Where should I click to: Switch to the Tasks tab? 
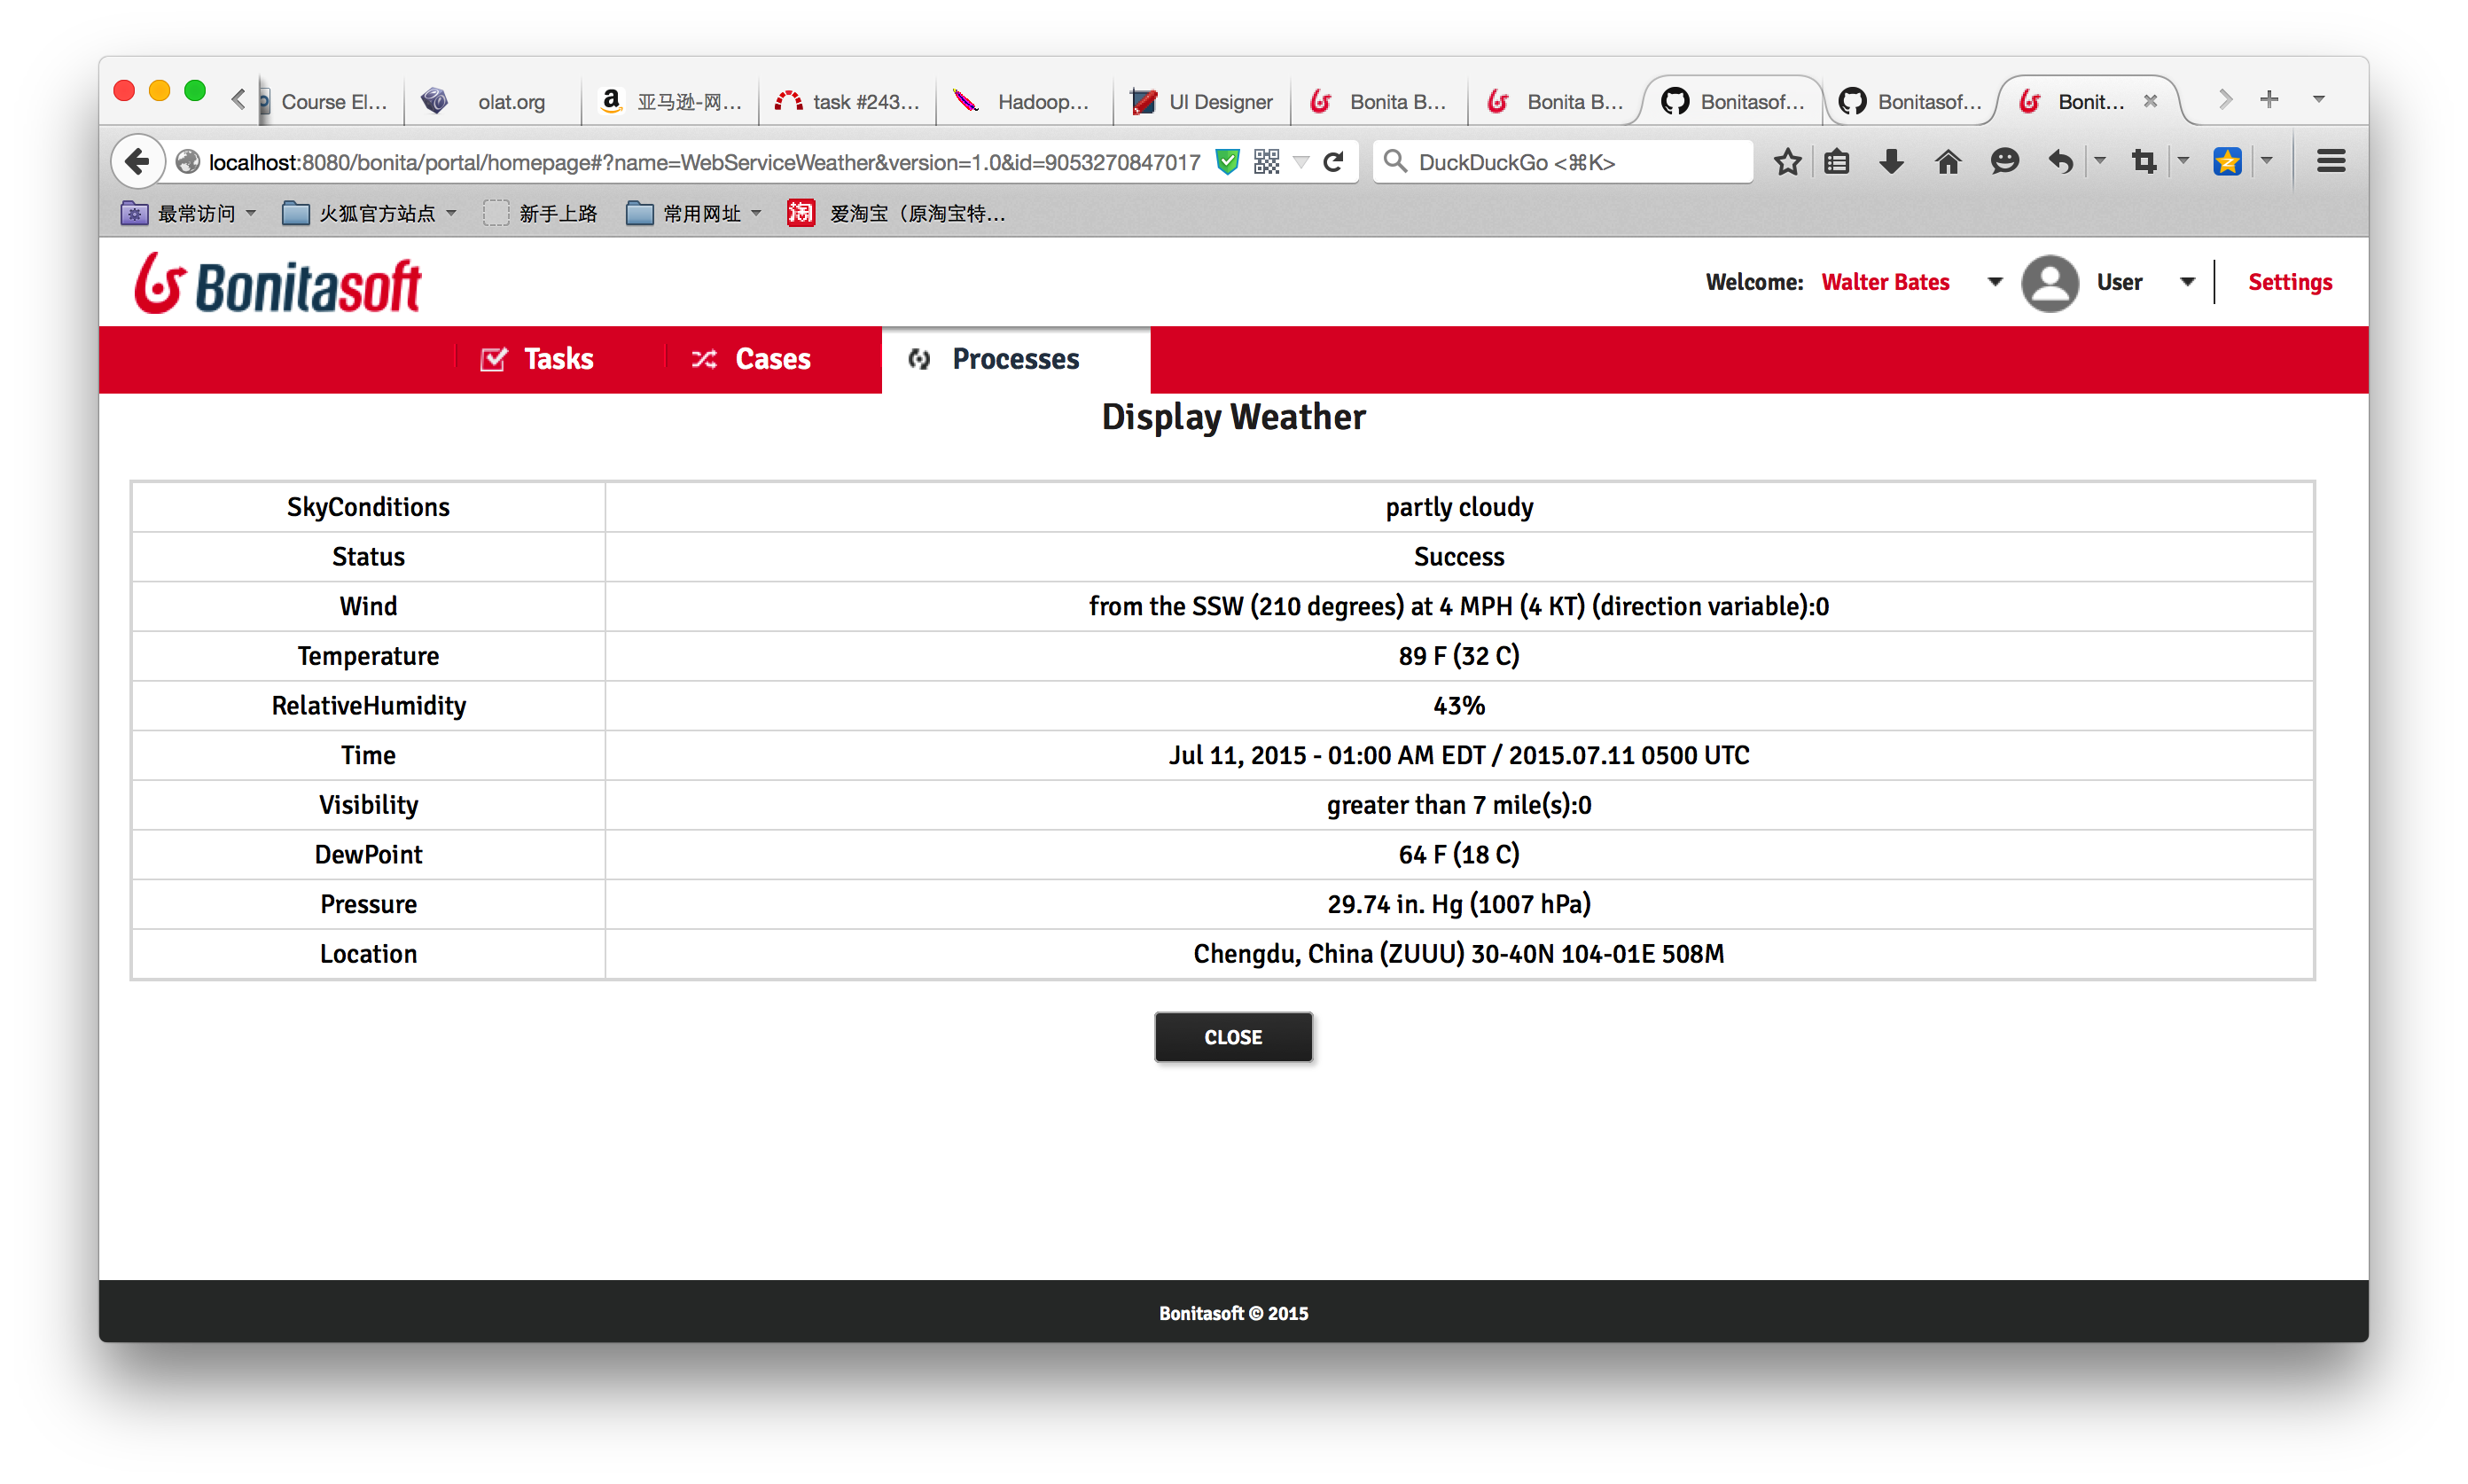[538, 359]
